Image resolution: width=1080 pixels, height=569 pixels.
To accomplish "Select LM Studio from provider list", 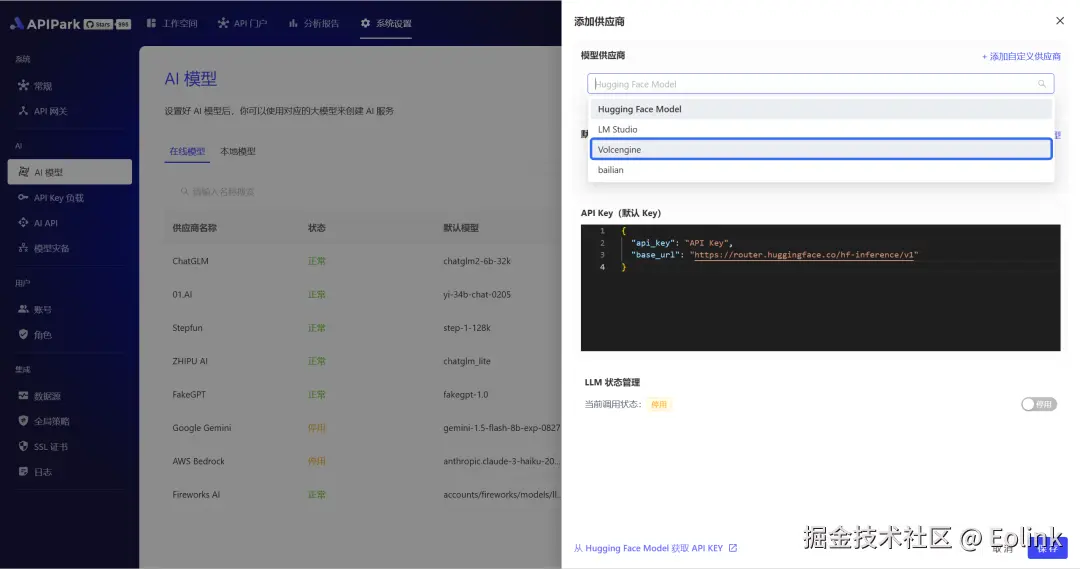I will (821, 130).
